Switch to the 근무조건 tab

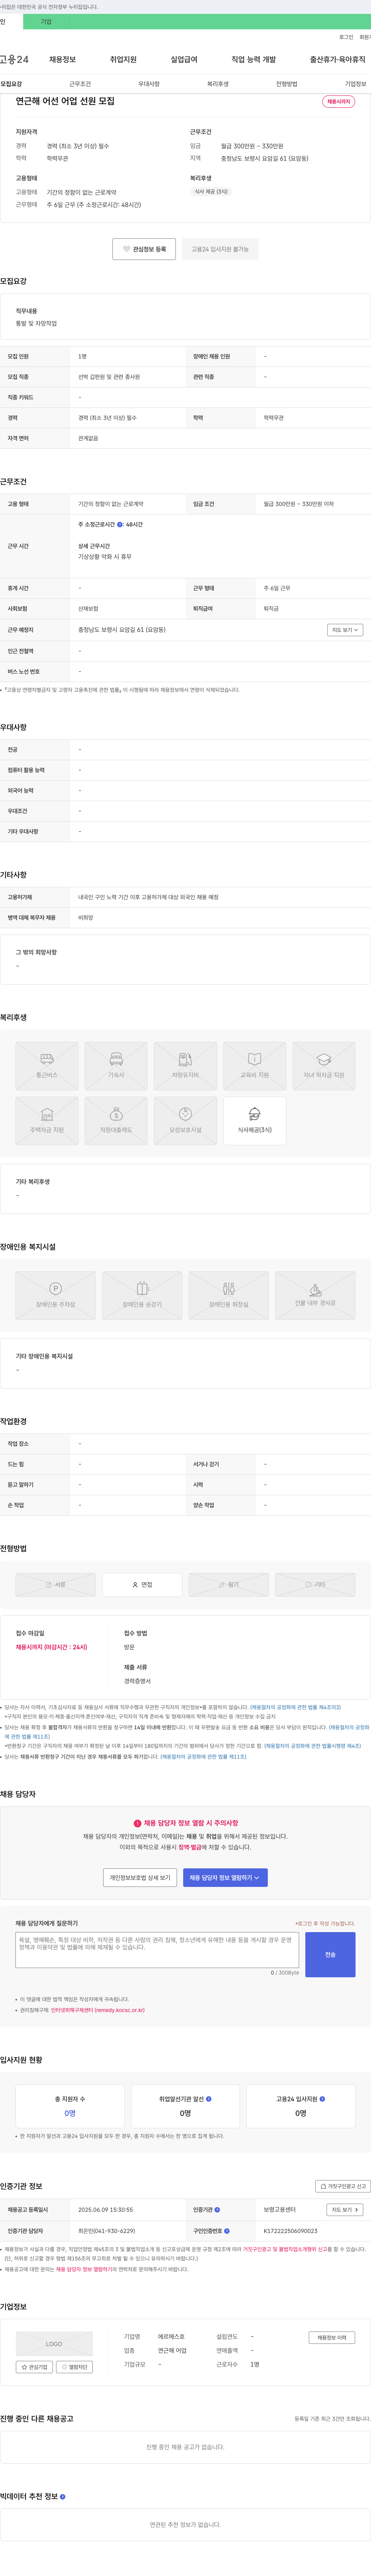click(x=80, y=84)
